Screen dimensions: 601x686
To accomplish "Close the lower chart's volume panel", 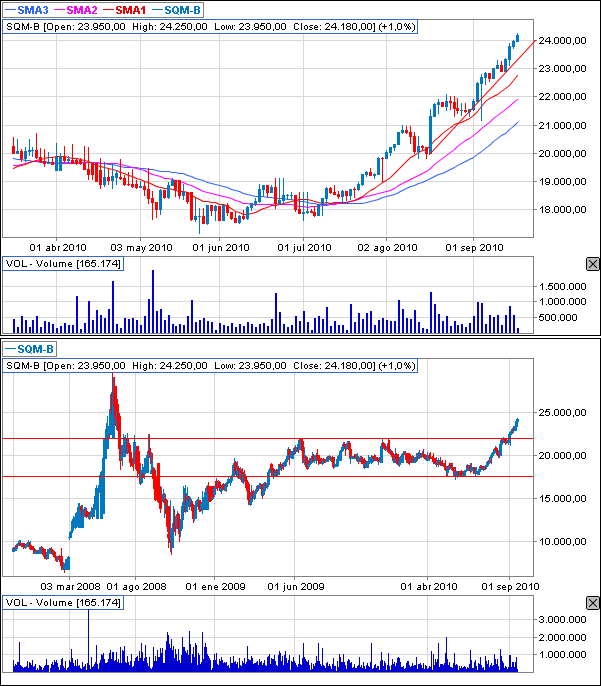I will 593,603.
